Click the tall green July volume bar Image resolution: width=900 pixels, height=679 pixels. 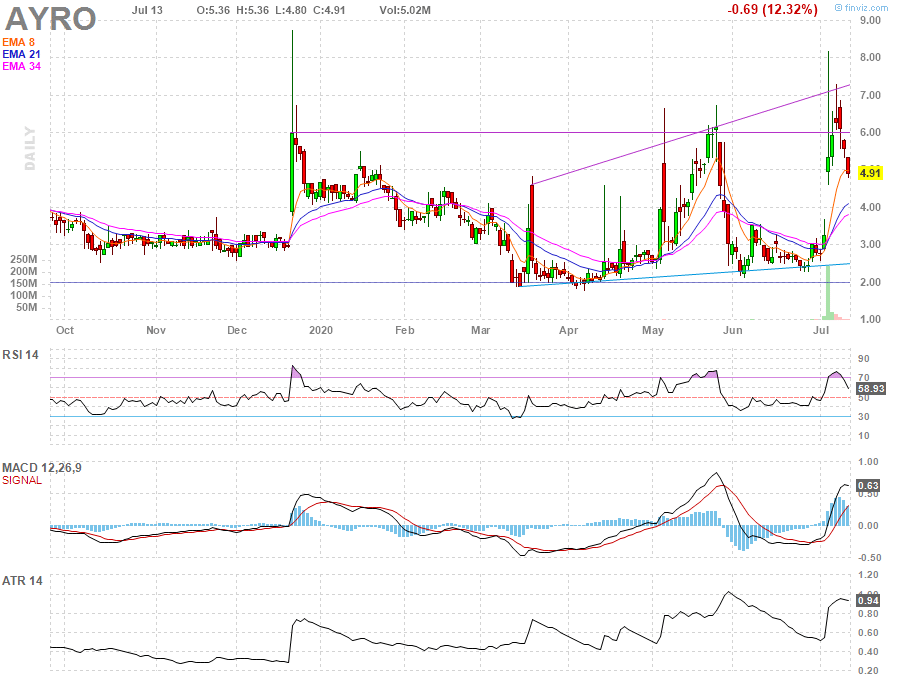tap(828, 293)
